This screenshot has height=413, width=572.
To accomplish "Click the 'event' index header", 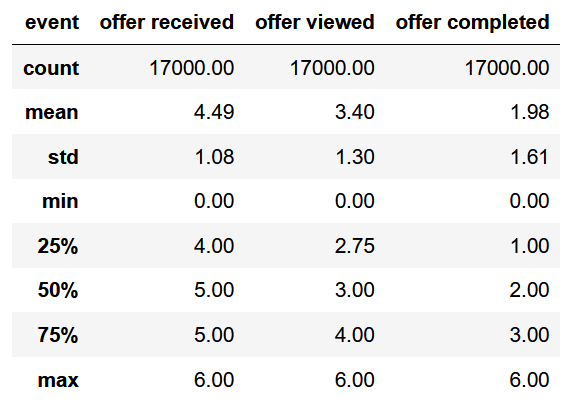I will point(52,22).
